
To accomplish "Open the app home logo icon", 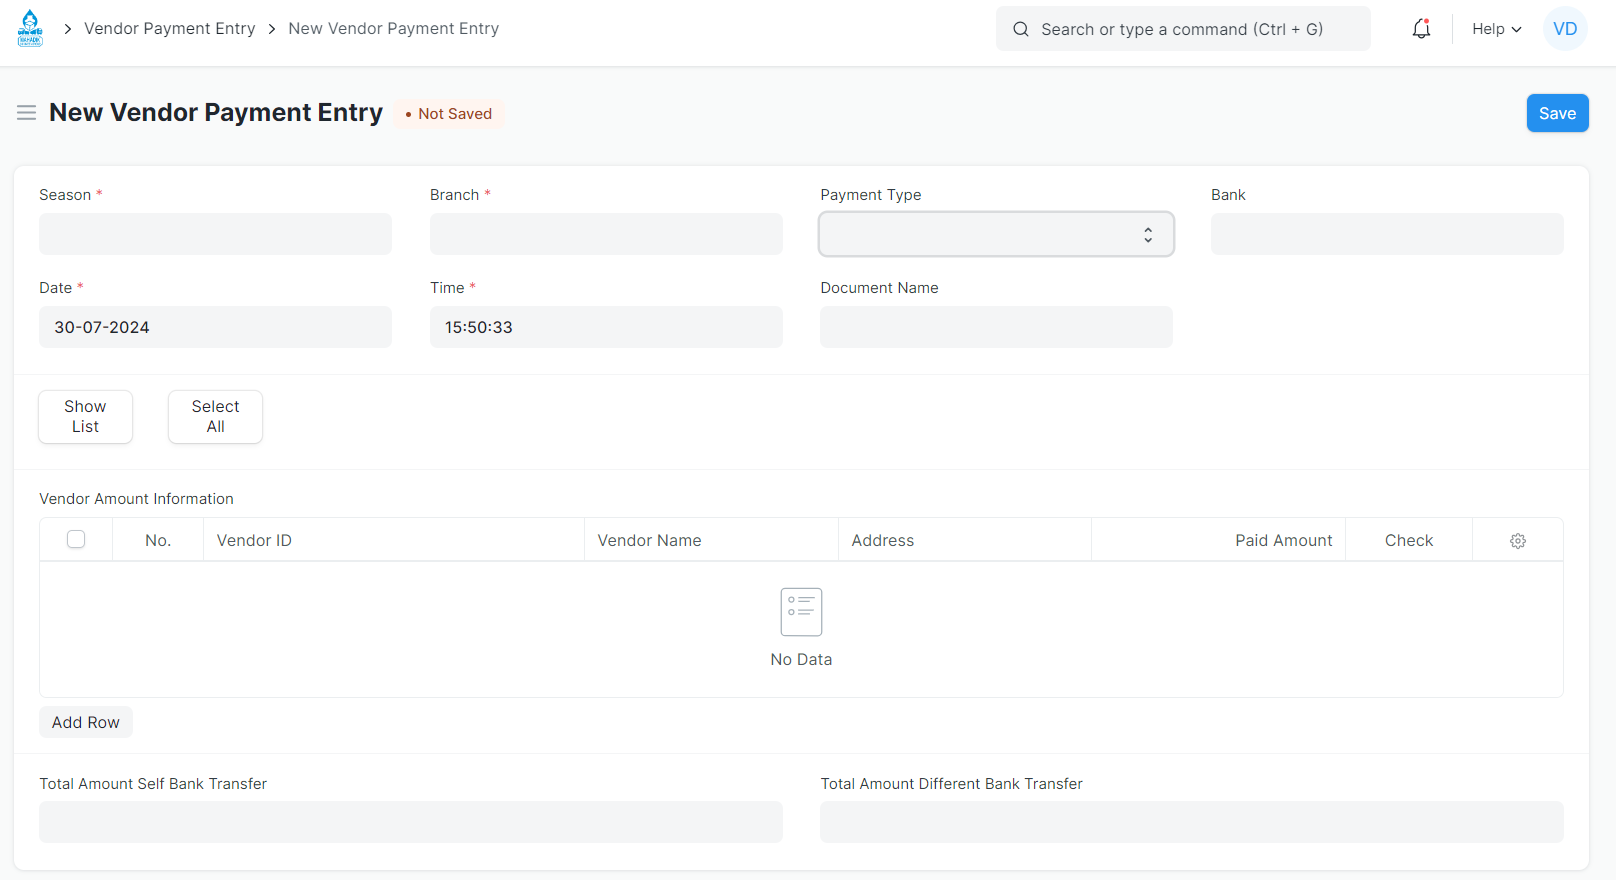I will click(x=30, y=29).
